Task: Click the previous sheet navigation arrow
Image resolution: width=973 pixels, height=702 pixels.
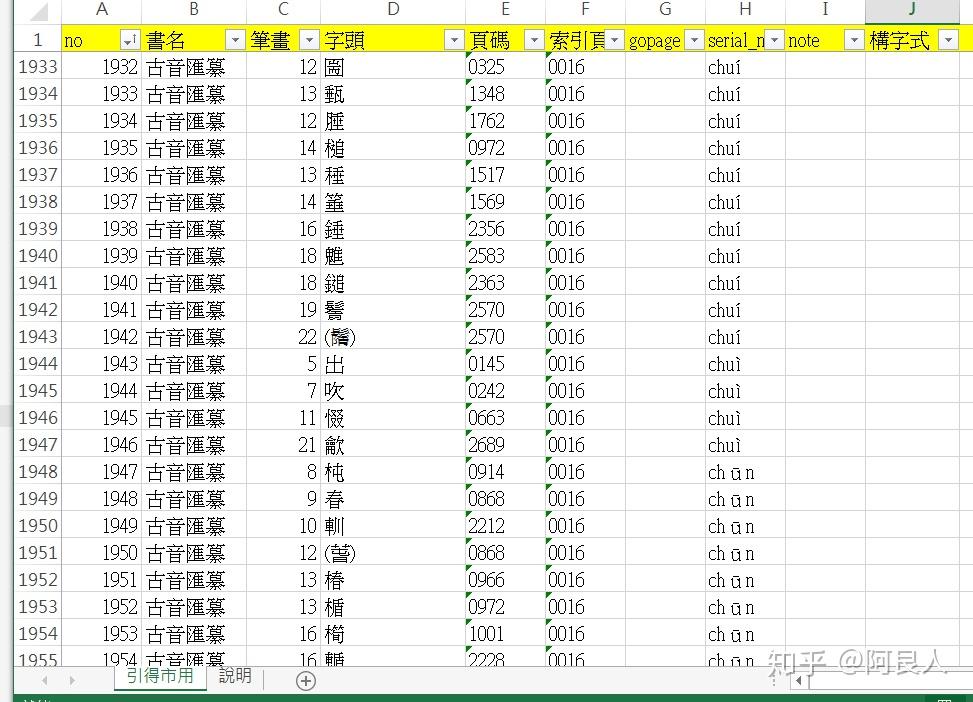Action: [44, 681]
